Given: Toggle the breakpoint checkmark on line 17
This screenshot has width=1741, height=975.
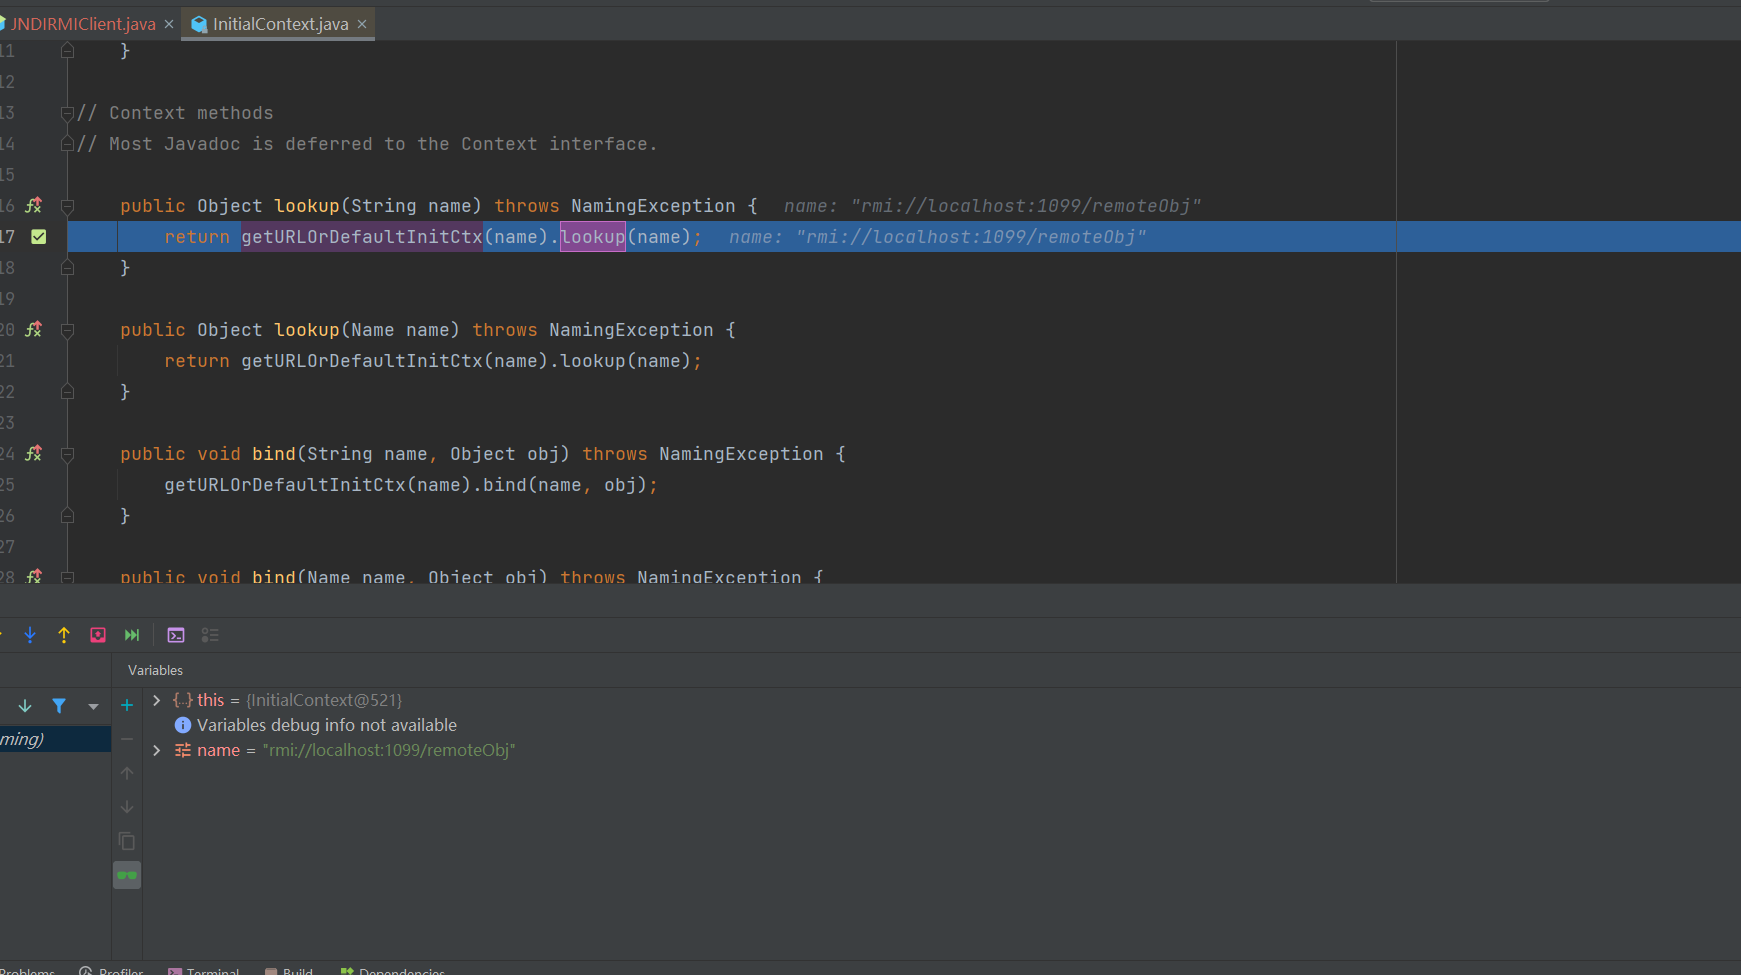Looking at the screenshot, I should tap(39, 237).
